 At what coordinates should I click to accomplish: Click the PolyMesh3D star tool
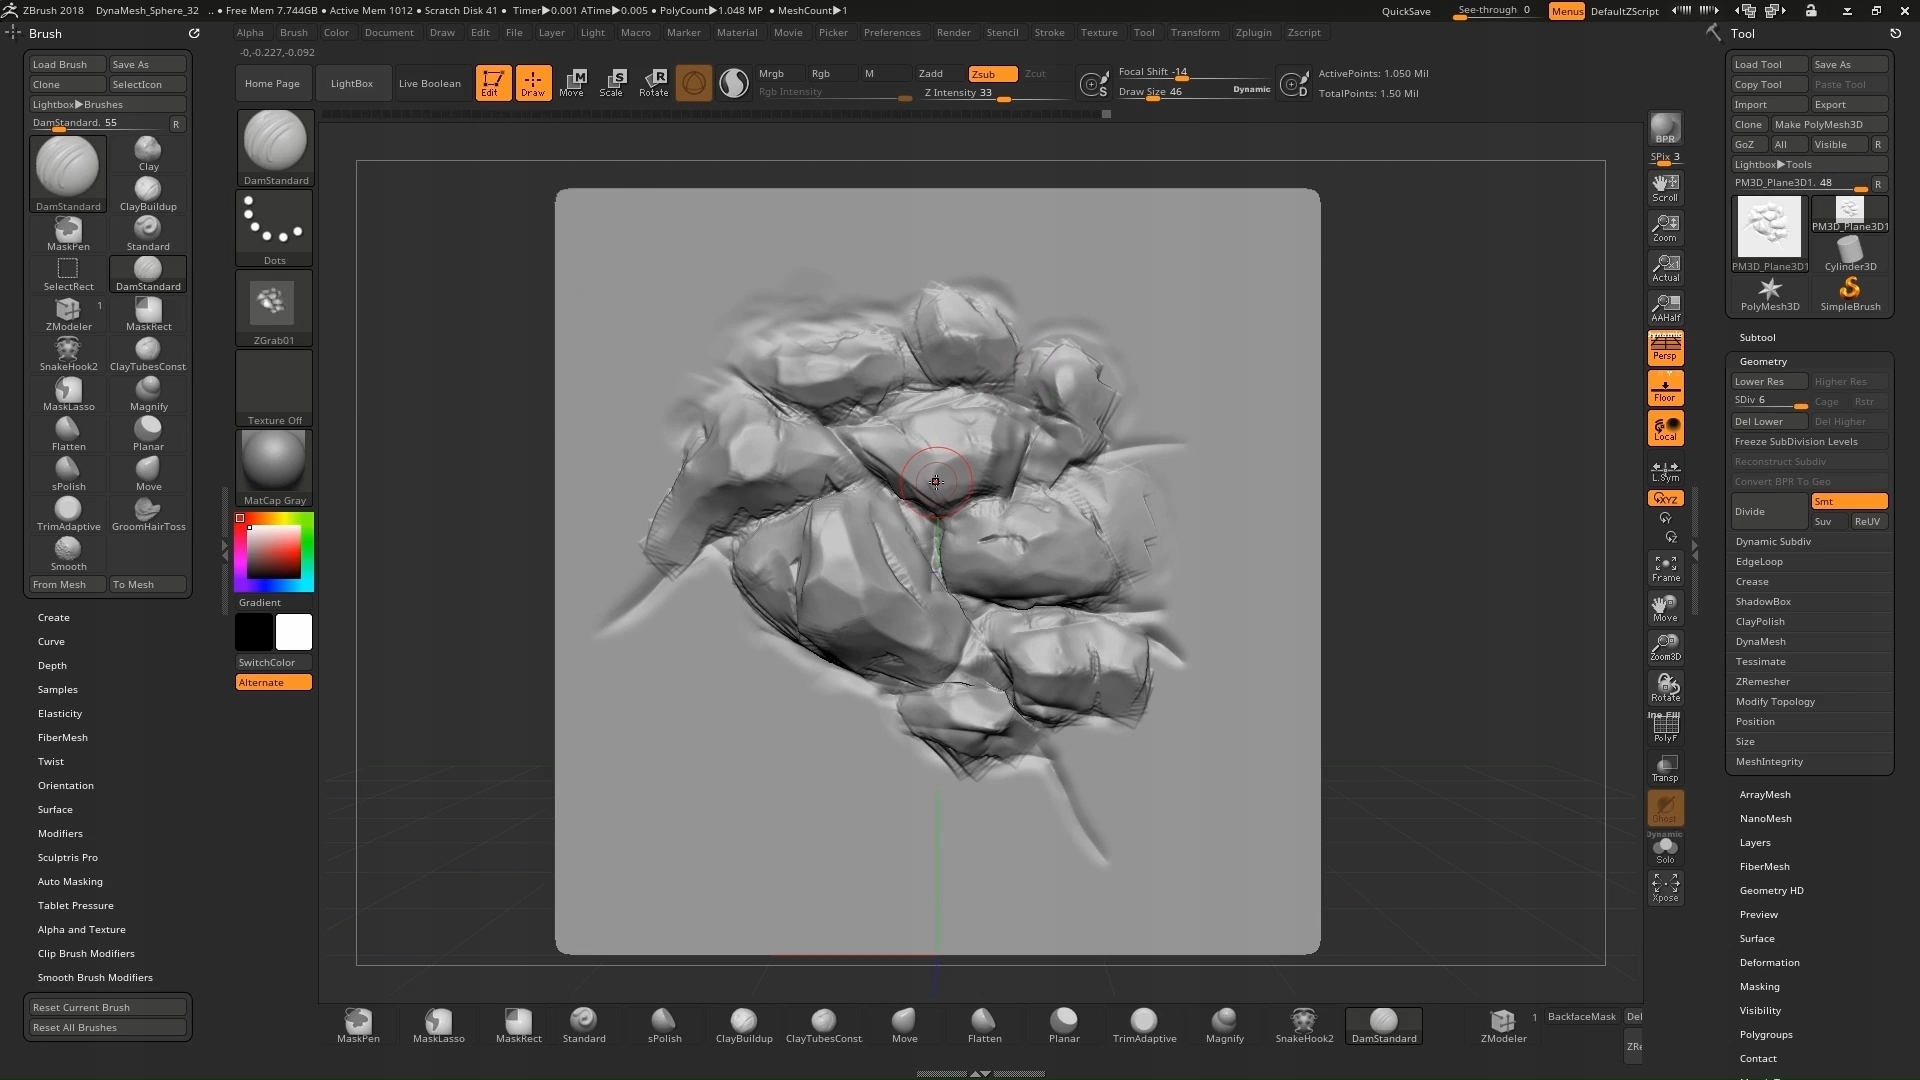[x=1769, y=294]
